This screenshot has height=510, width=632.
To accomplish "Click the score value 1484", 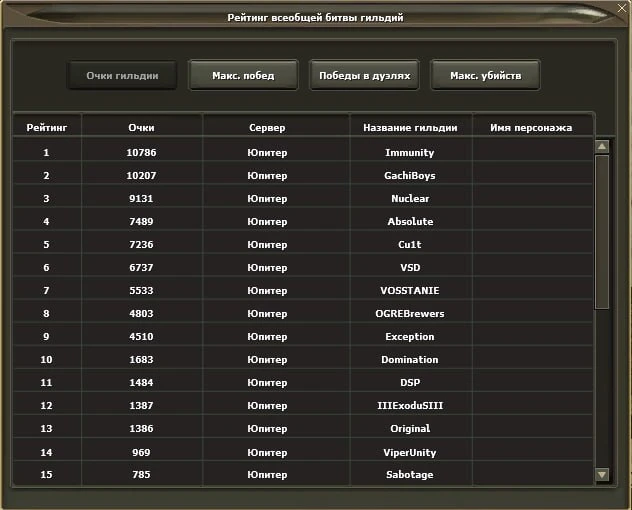I will tap(141, 383).
